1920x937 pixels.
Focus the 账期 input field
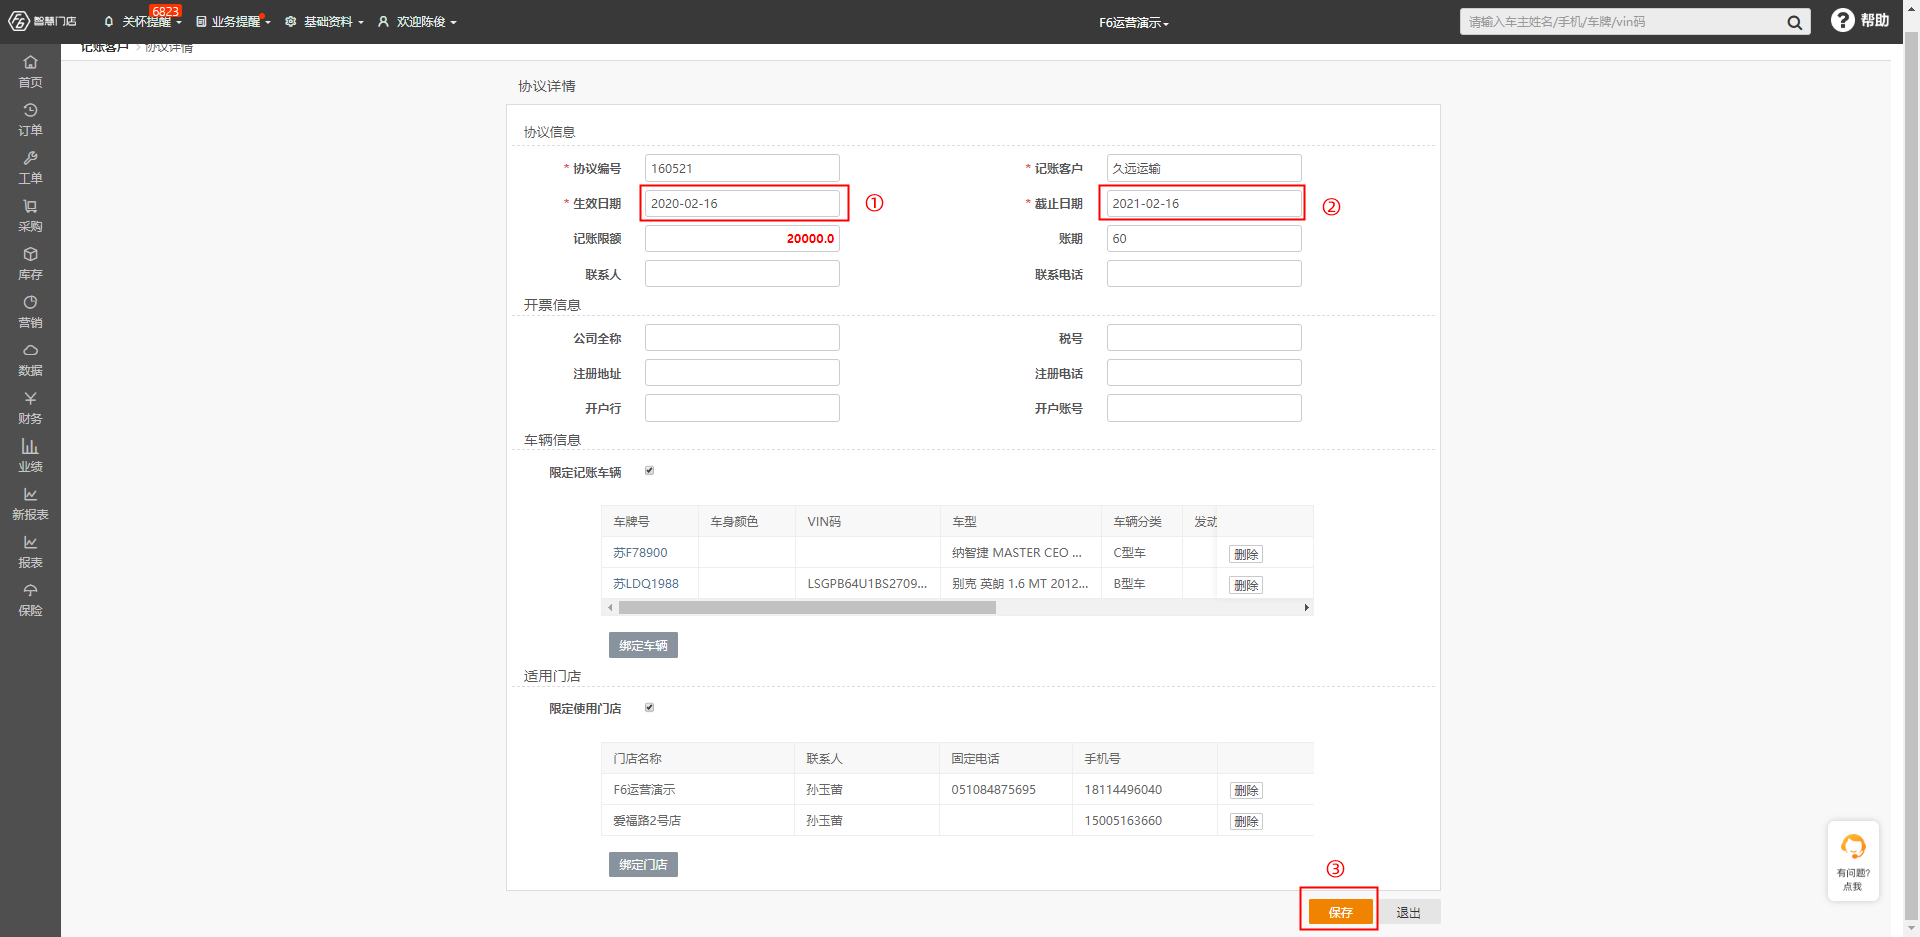tap(1204, 238)
